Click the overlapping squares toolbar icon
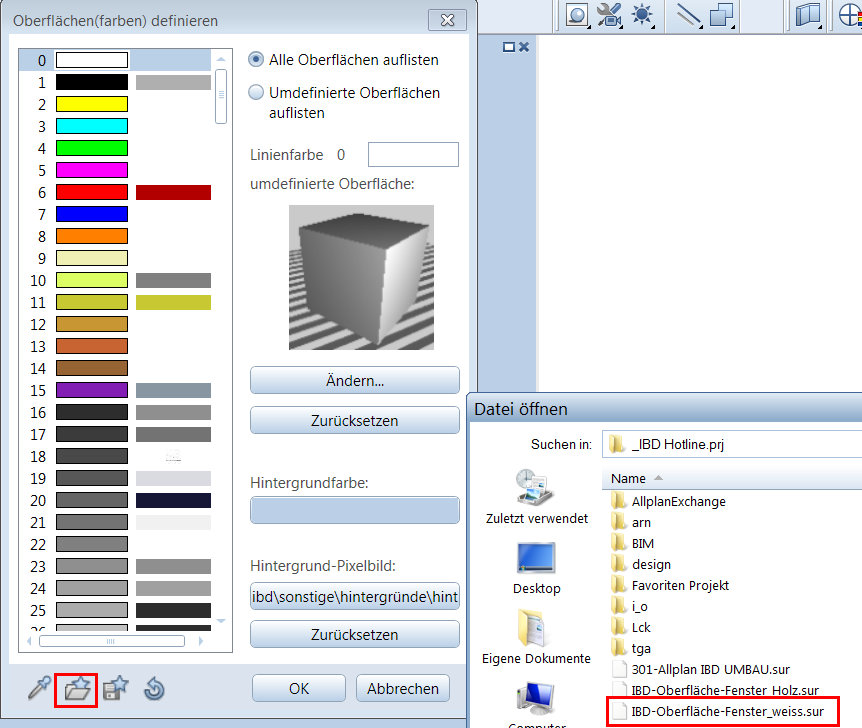The height and width of the screenshot is (728, 862). coord(722,15)
